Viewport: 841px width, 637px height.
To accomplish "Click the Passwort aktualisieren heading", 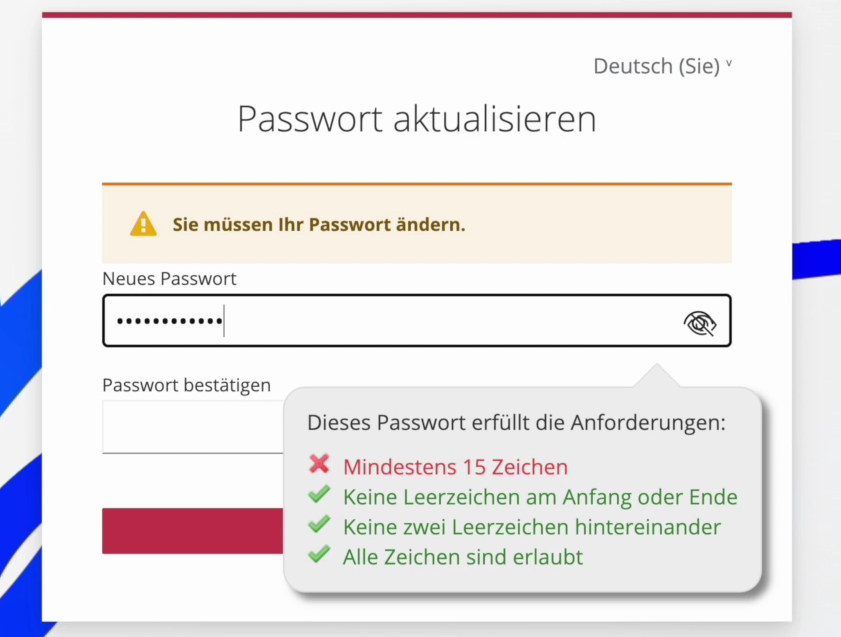I will 416,119.
